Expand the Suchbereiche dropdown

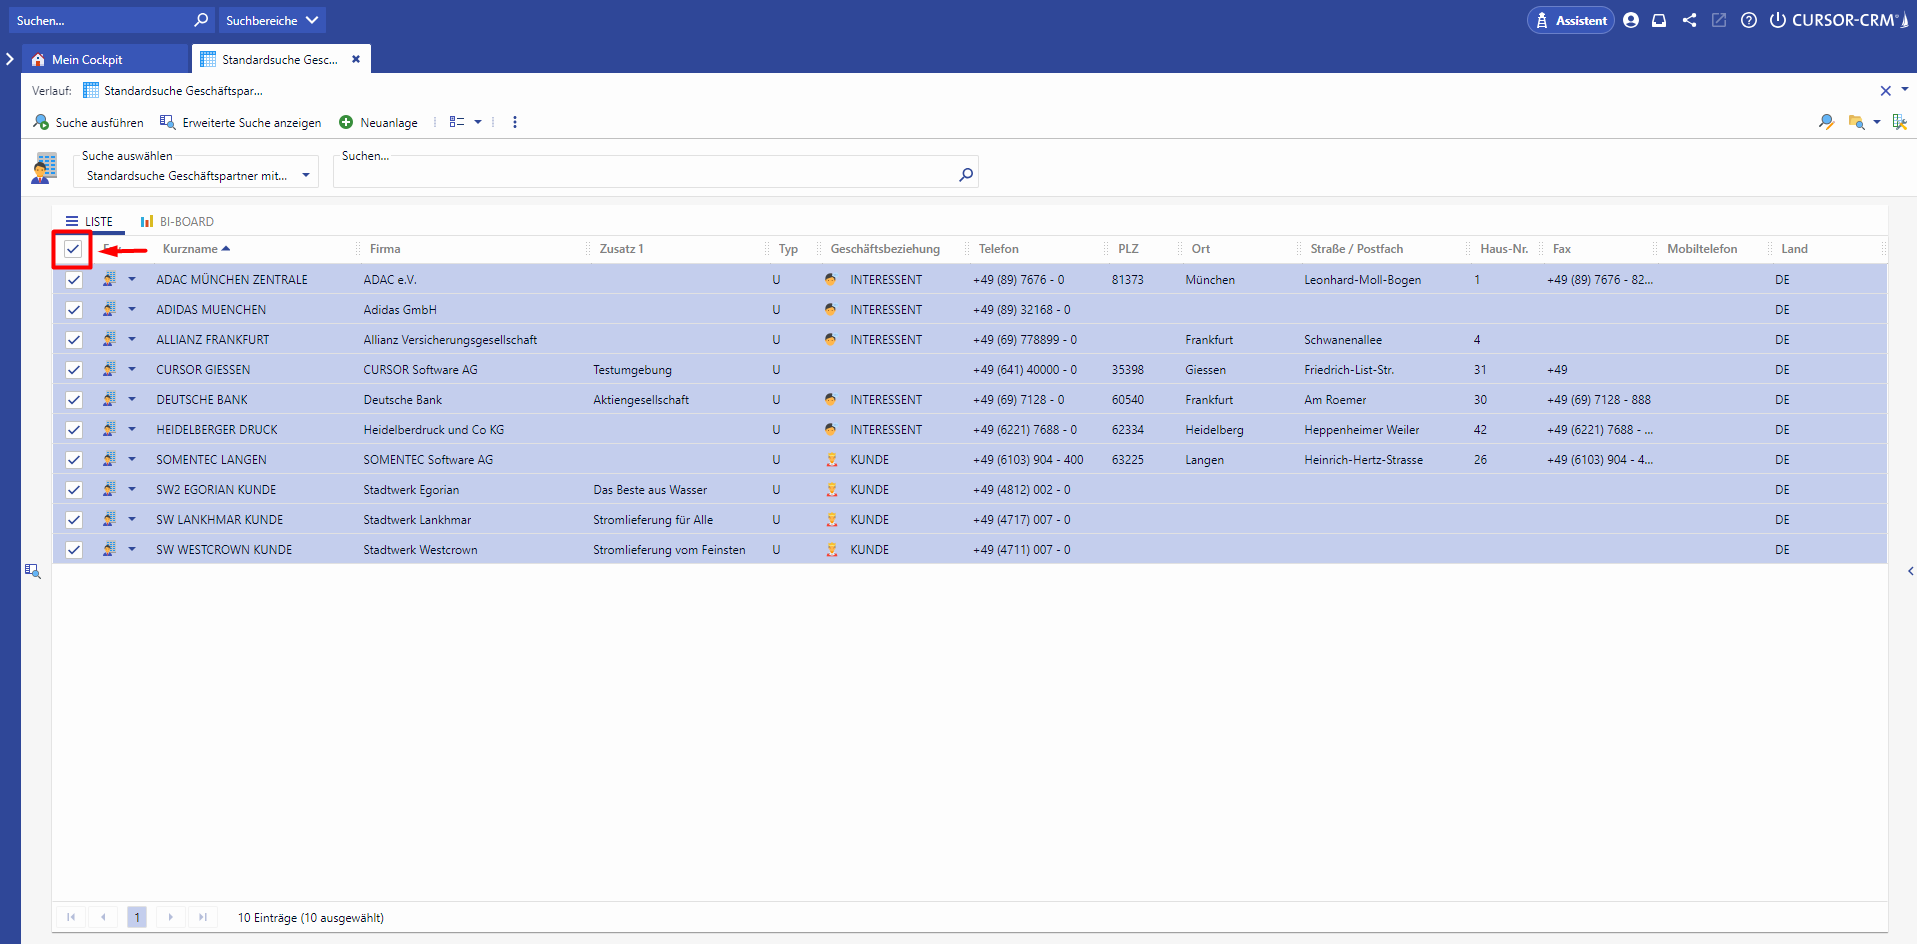click(272, 20)
